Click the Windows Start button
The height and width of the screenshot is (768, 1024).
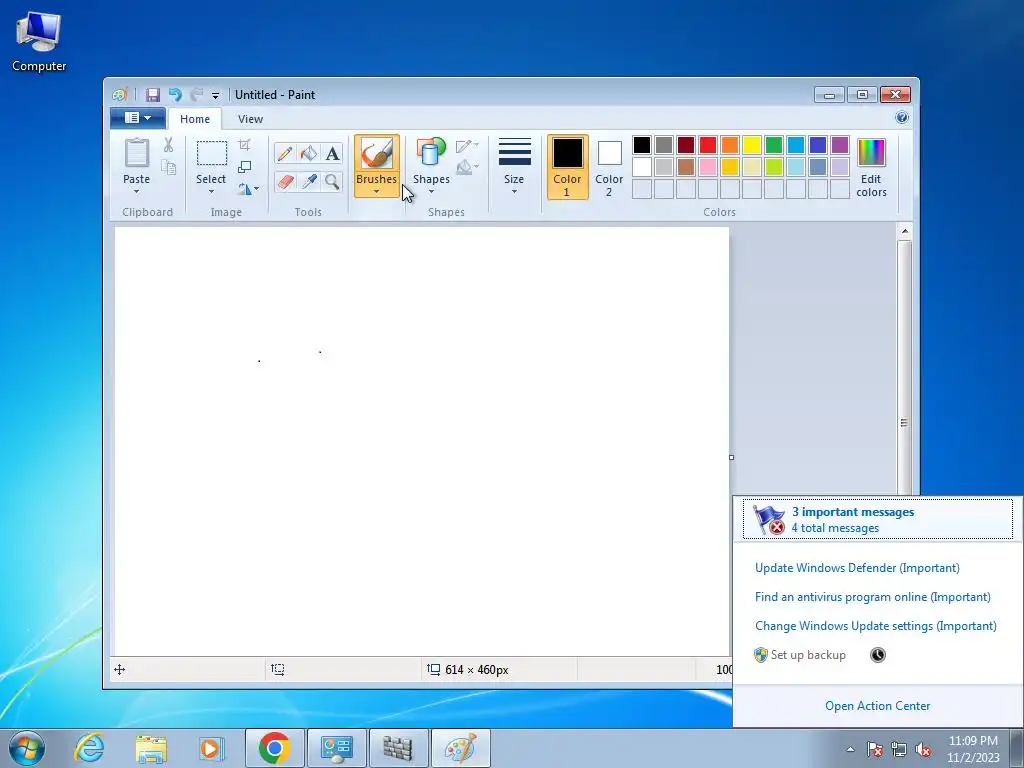tap(27, 748)
